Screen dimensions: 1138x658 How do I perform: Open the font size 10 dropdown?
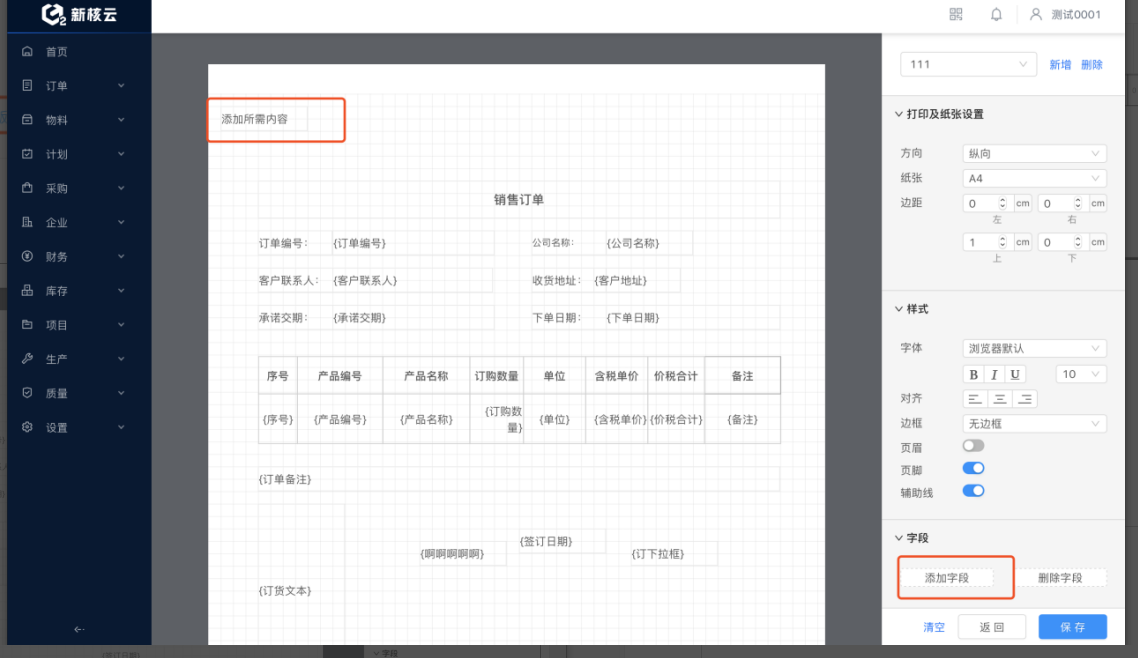coord(1080,374)
